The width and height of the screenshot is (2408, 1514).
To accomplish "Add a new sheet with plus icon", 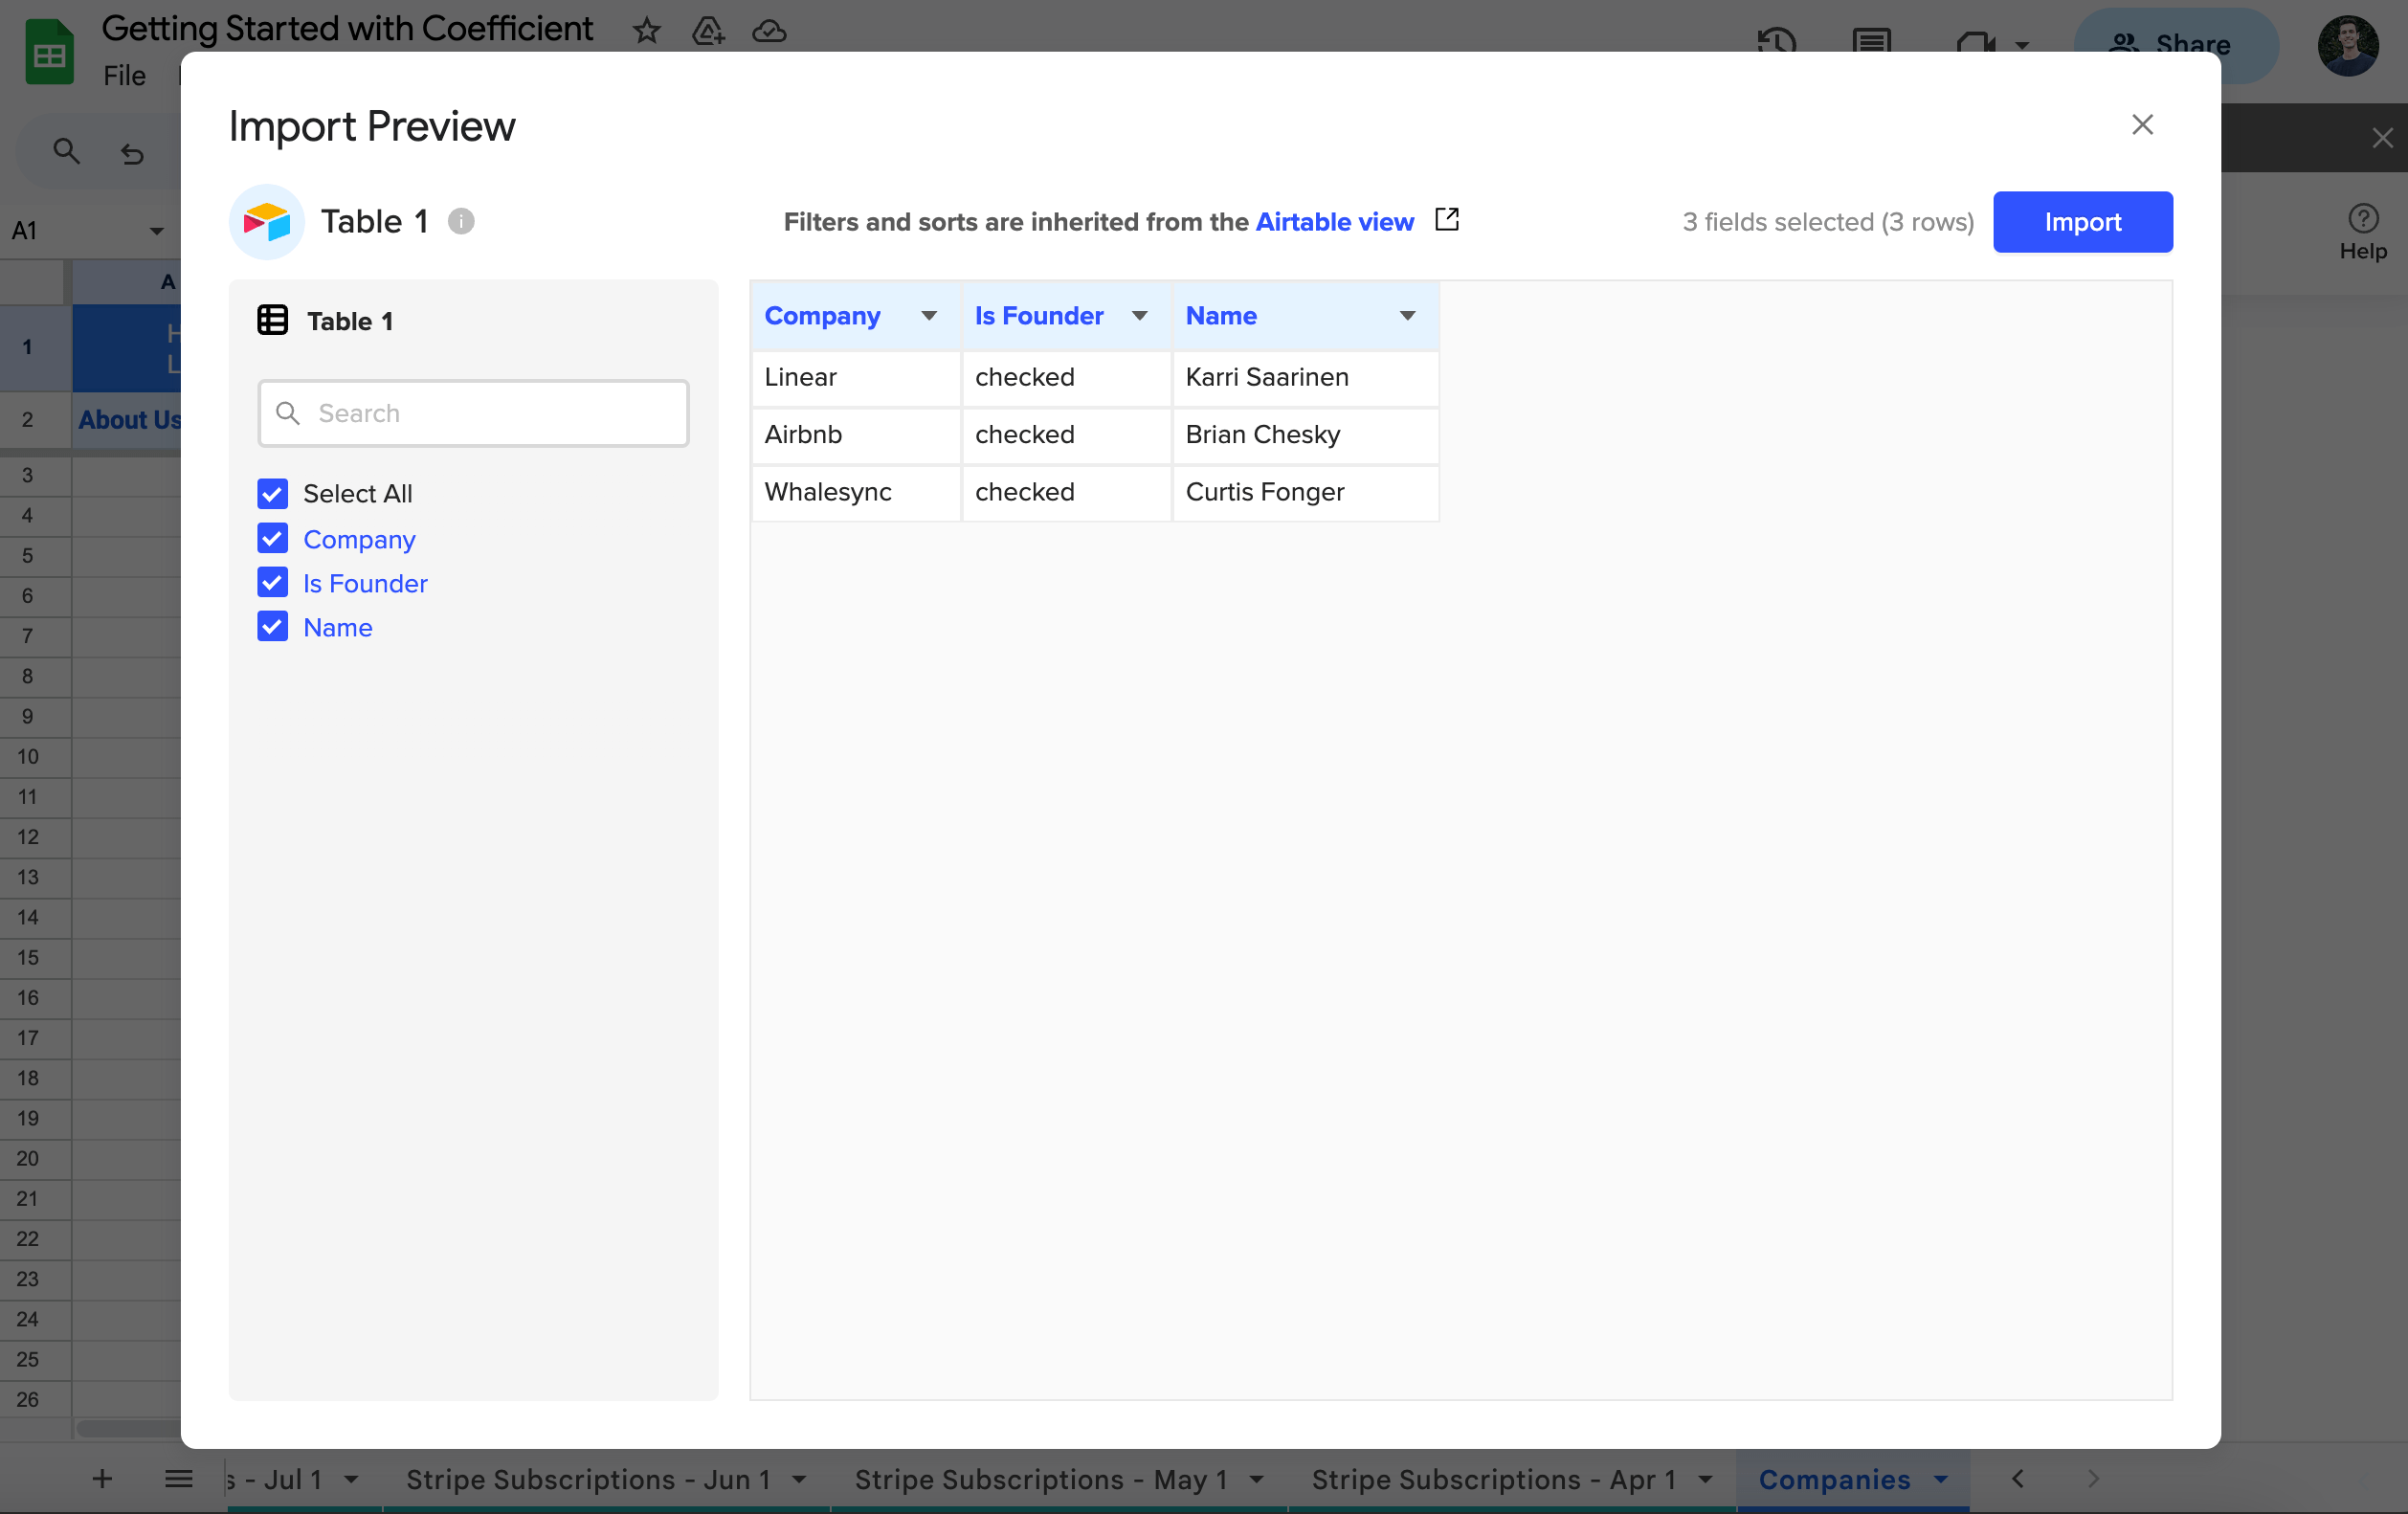I will (x=102, y=1478).
